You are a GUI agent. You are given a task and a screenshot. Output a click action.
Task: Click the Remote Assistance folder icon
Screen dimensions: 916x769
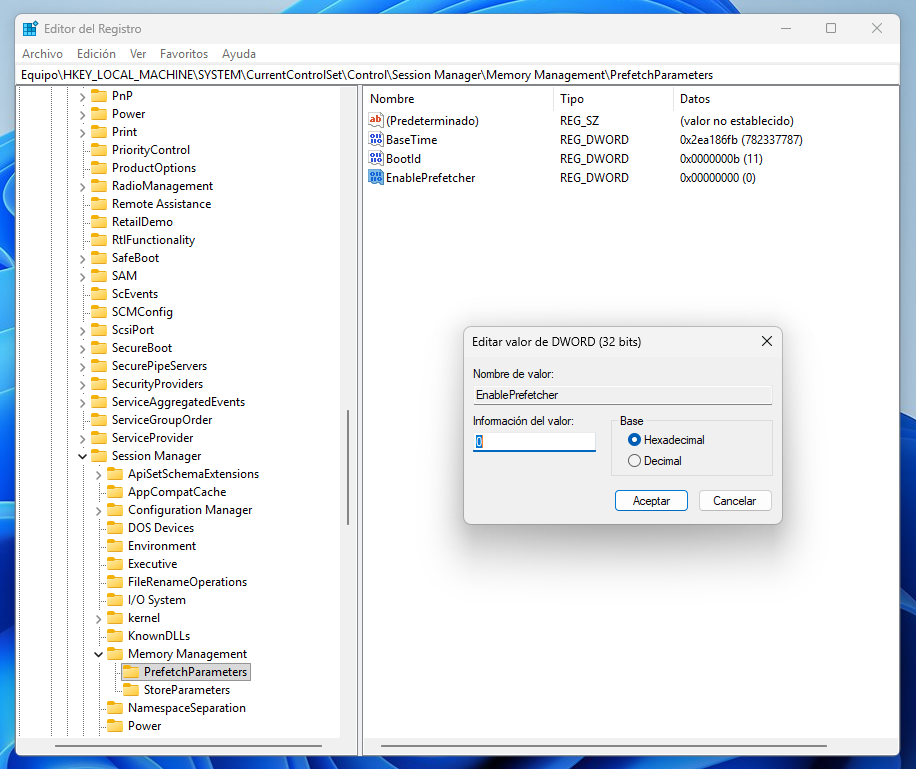[99, 203]
